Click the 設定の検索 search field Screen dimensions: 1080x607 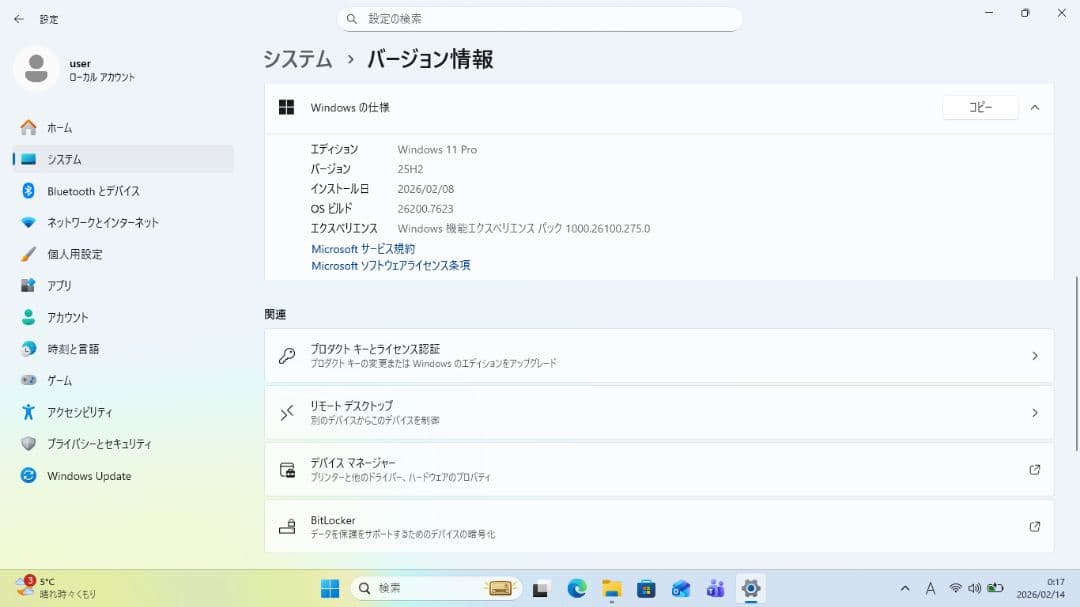540,19
